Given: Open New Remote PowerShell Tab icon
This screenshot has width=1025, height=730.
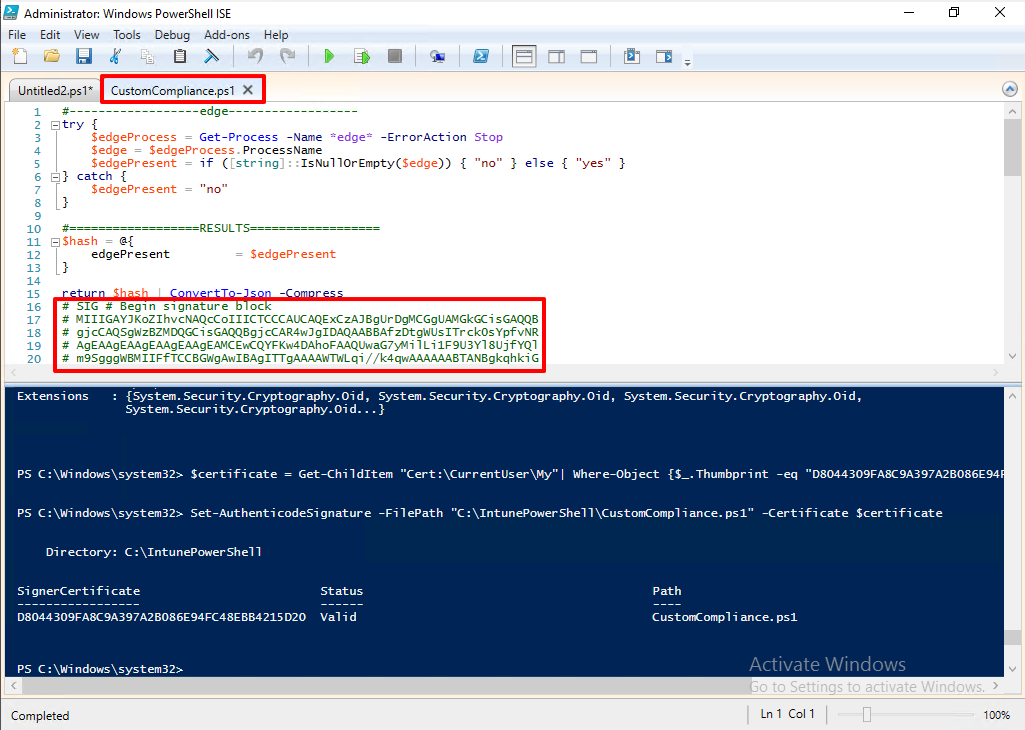Looking at the screenshot, I should pos(437,56).
